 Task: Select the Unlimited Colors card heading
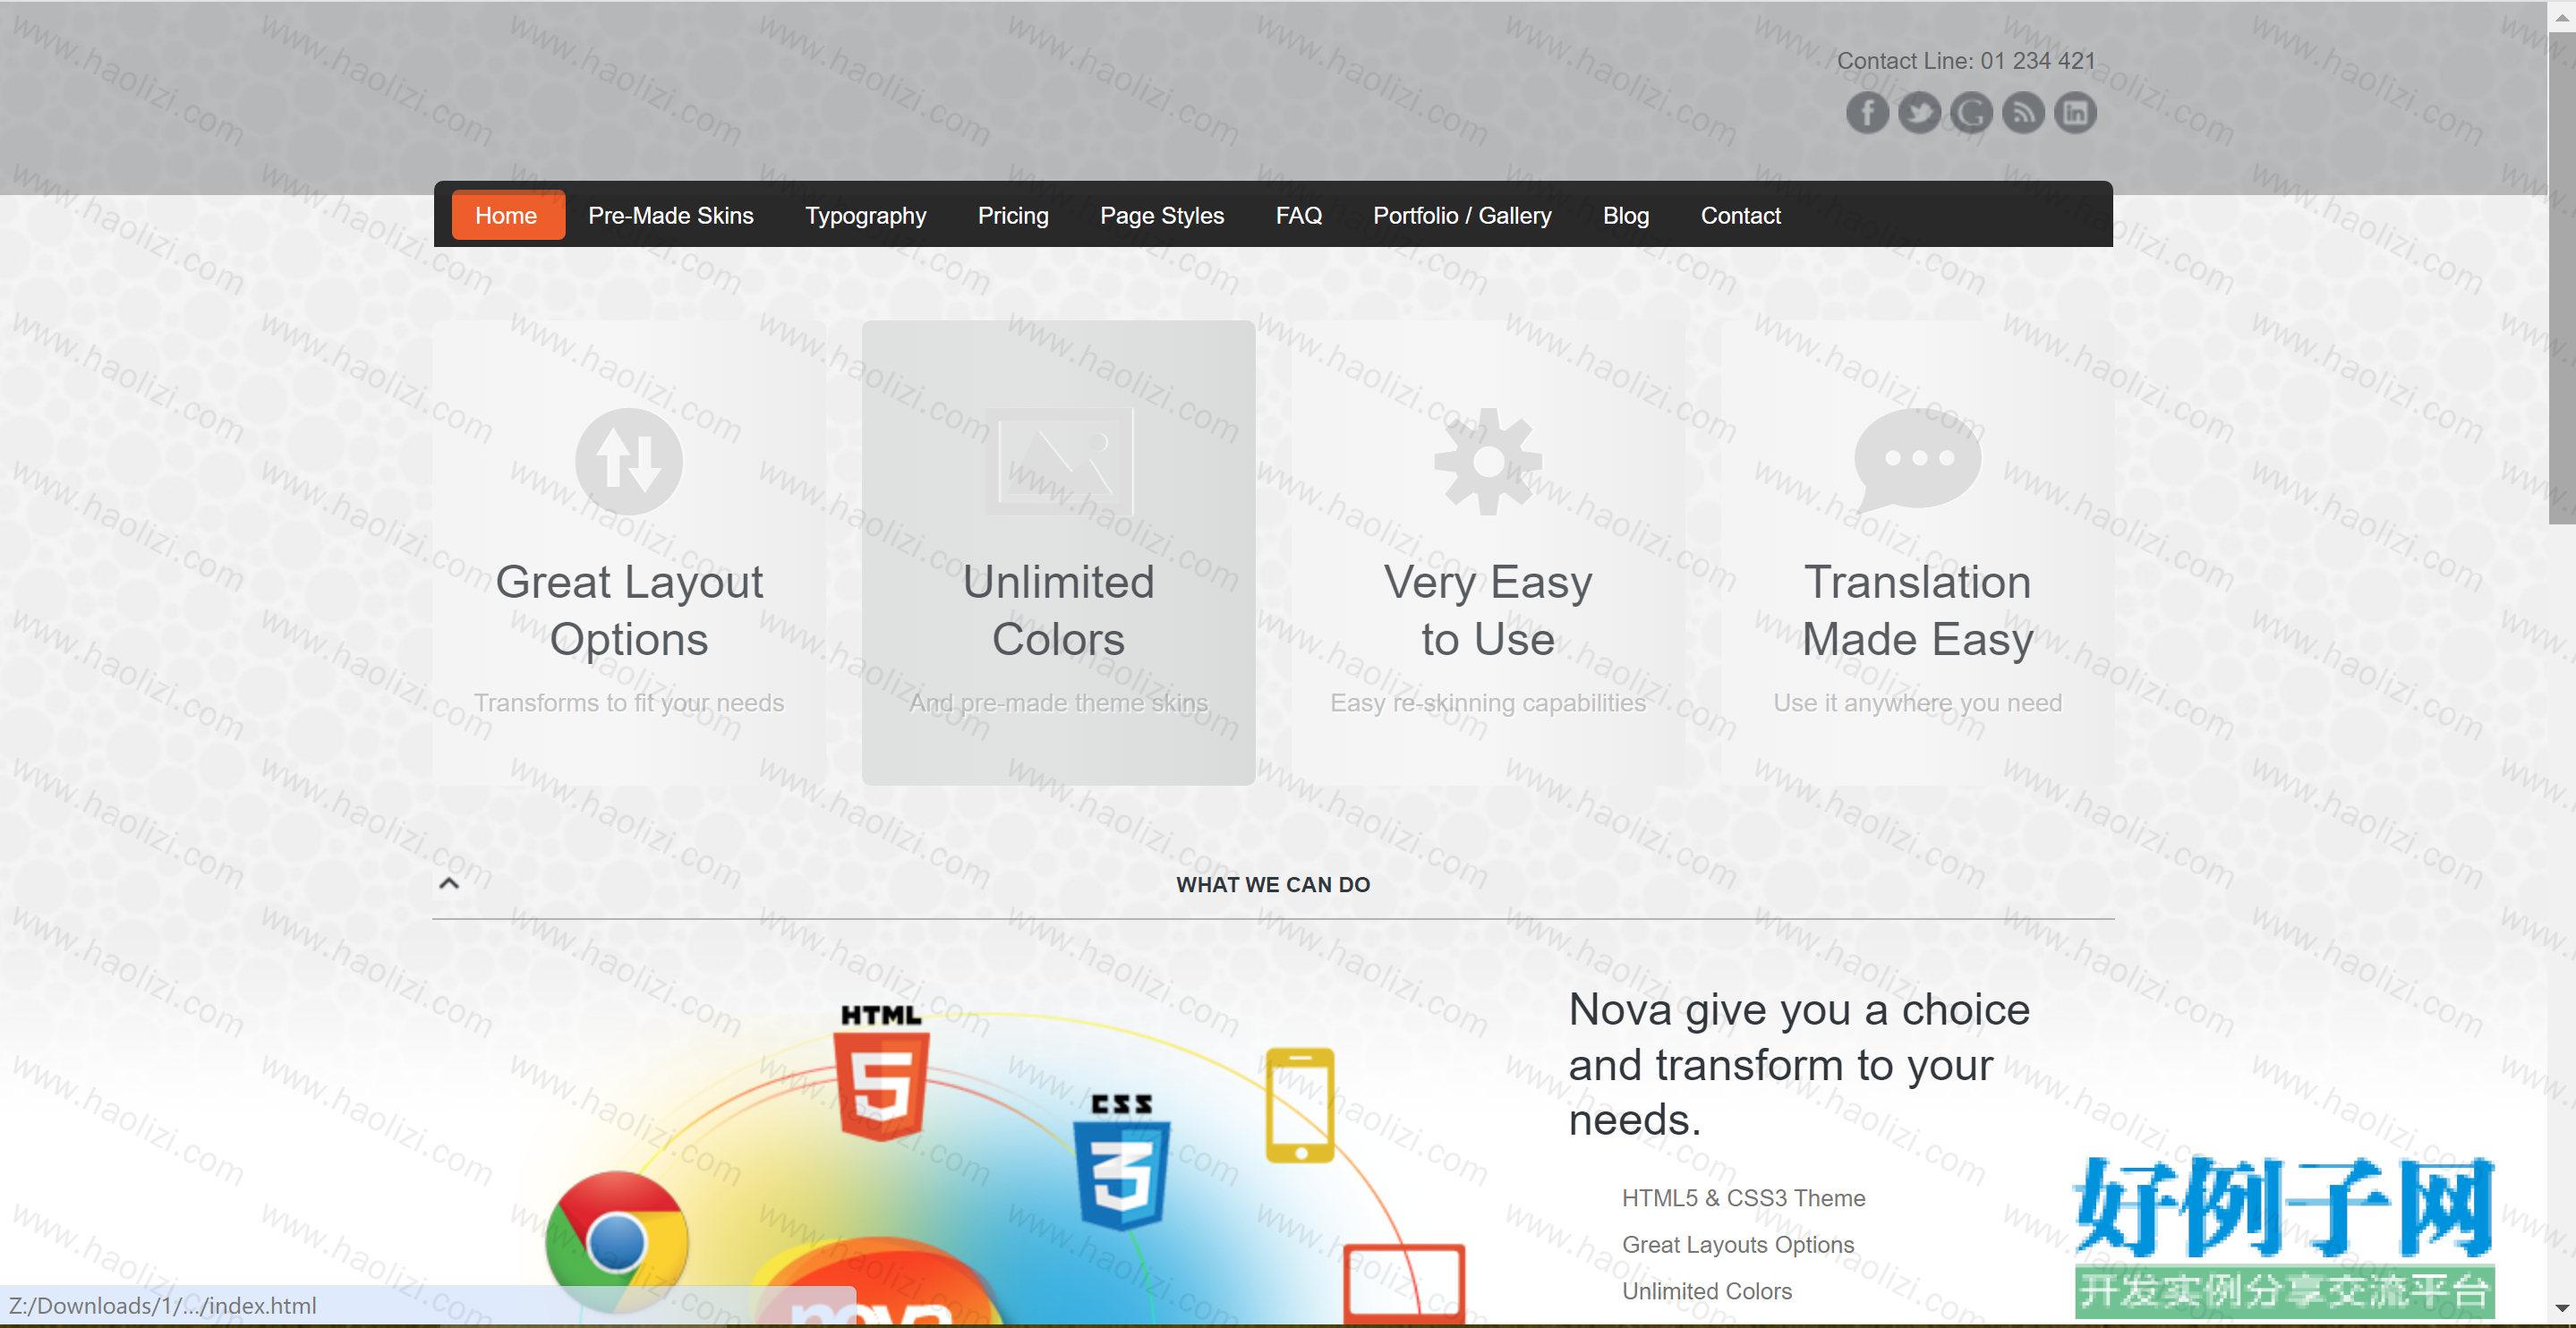[1059, 610]
